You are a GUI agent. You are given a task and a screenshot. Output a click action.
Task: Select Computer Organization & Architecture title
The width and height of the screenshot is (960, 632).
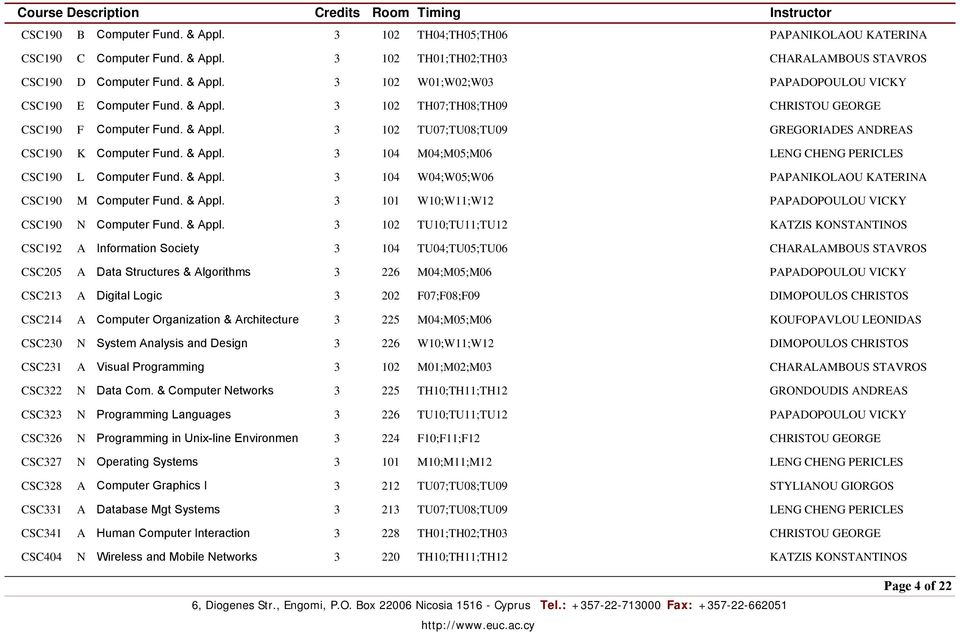(x=198, y=320)
